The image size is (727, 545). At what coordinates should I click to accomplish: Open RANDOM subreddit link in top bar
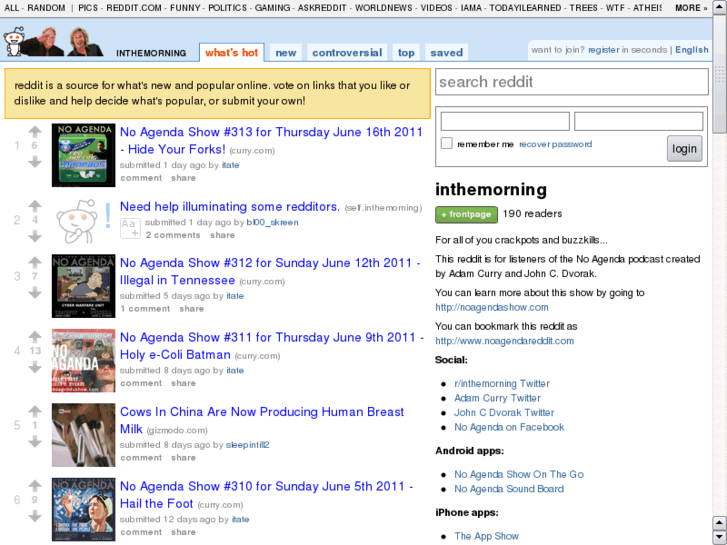coord(46,8)
